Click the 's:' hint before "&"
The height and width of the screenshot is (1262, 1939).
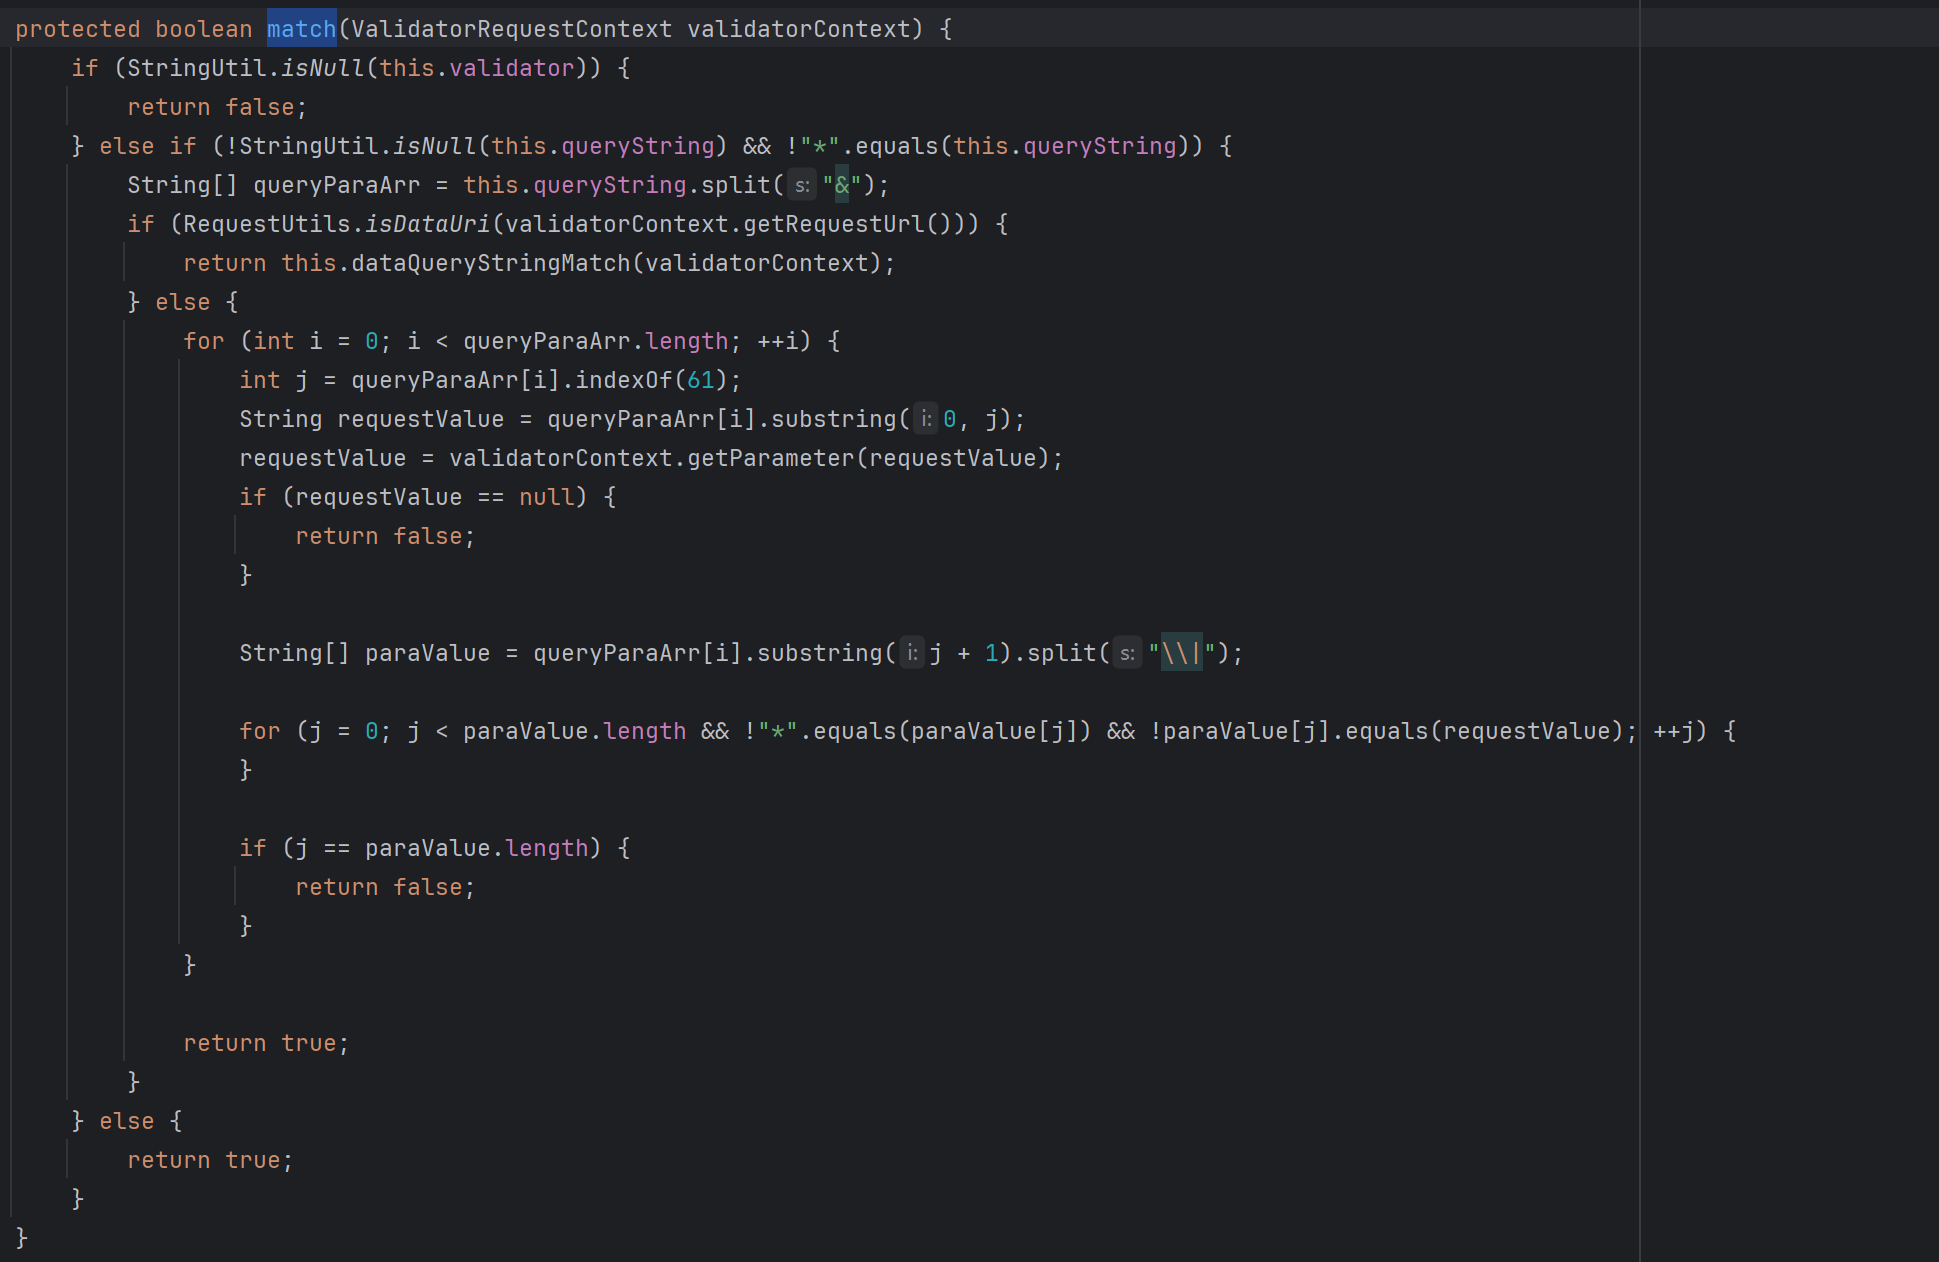(x=802, y=186)
